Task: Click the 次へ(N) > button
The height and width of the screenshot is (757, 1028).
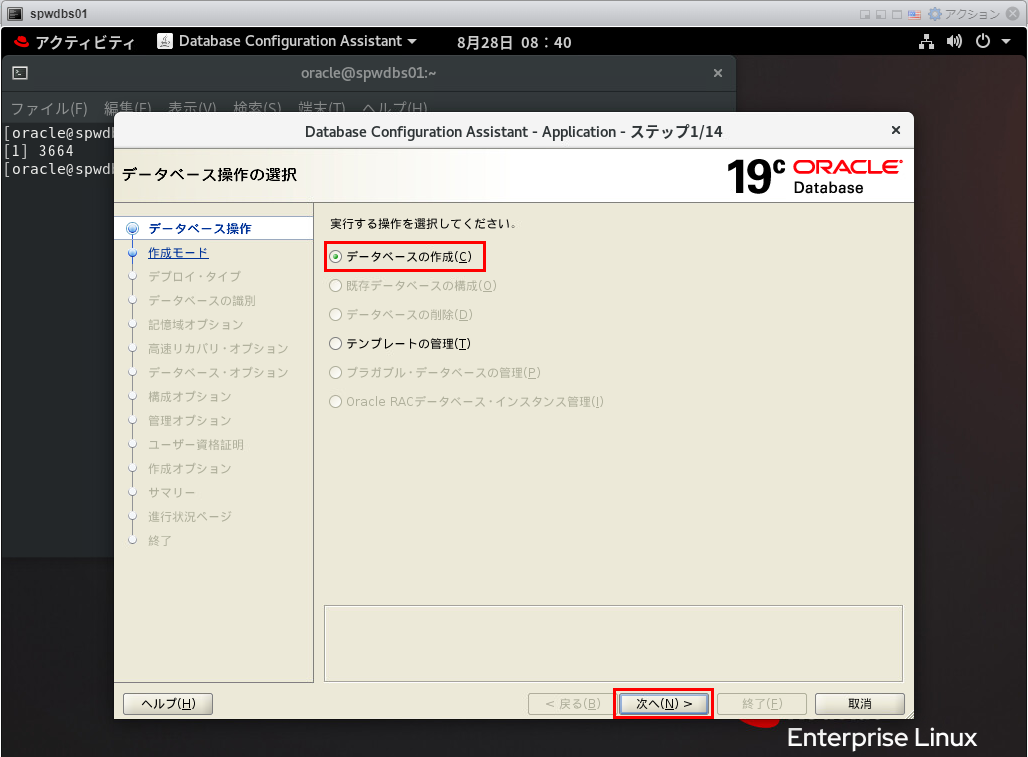Action: point(663,703)
